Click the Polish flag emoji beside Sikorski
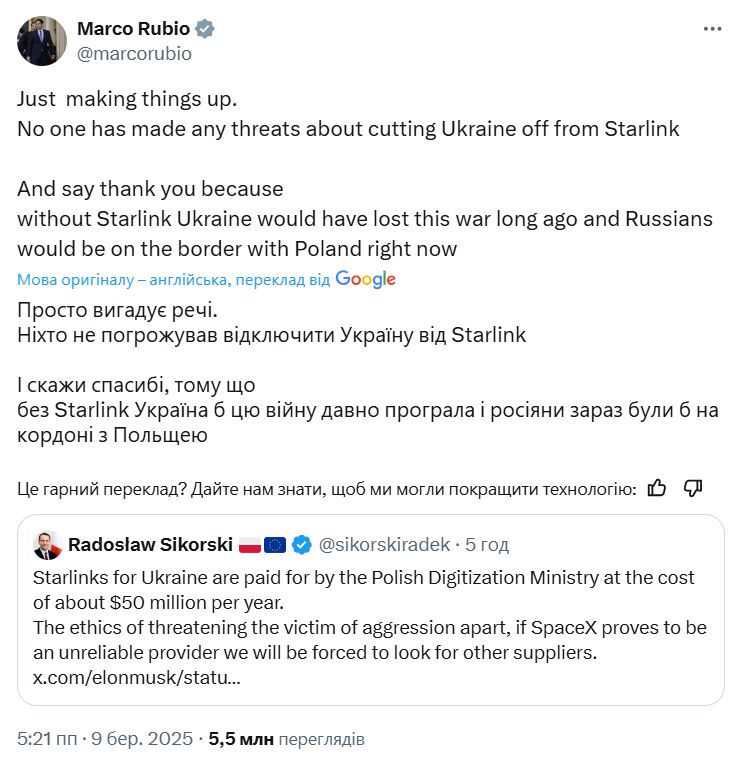The width and height of the screenshot is (745, 758). [x=249, y=545]
